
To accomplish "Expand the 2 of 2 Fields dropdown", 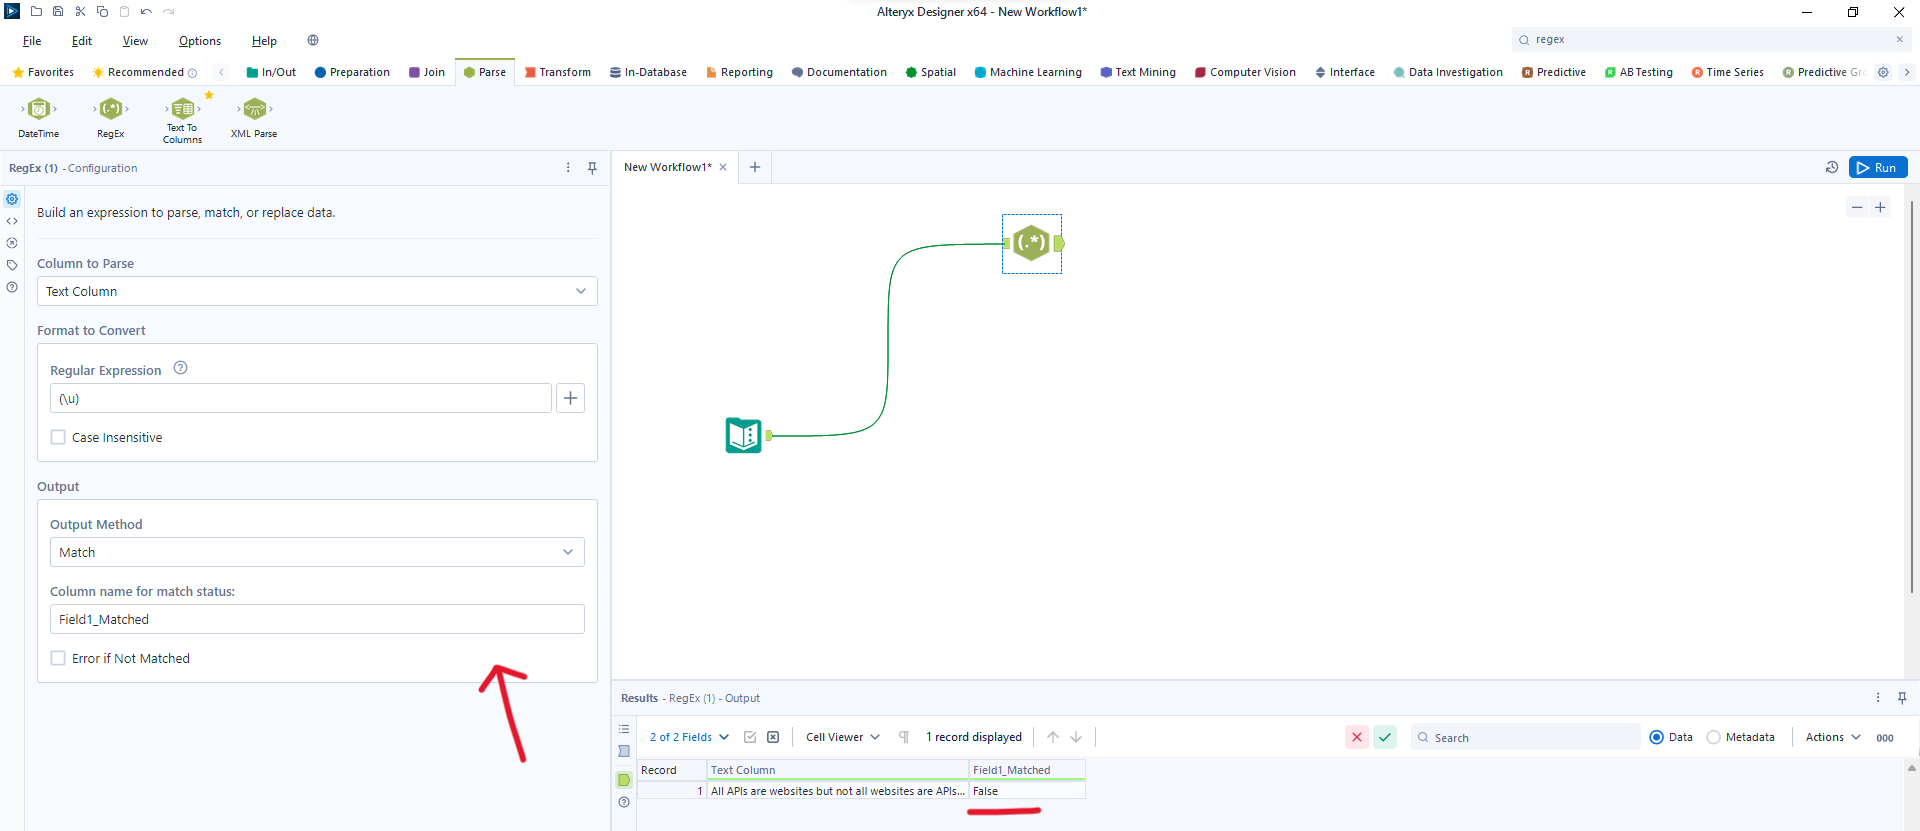I will [x=689, y=737].
